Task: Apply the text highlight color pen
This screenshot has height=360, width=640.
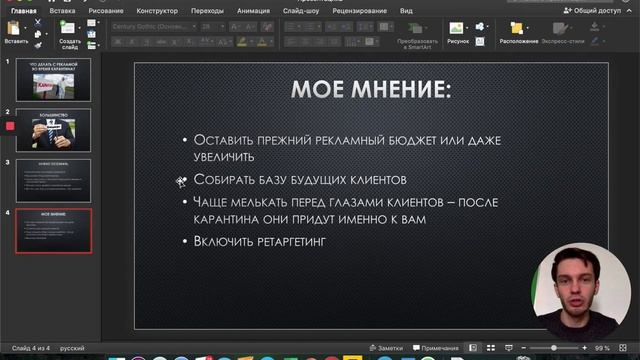Action: tap(242, 42)
